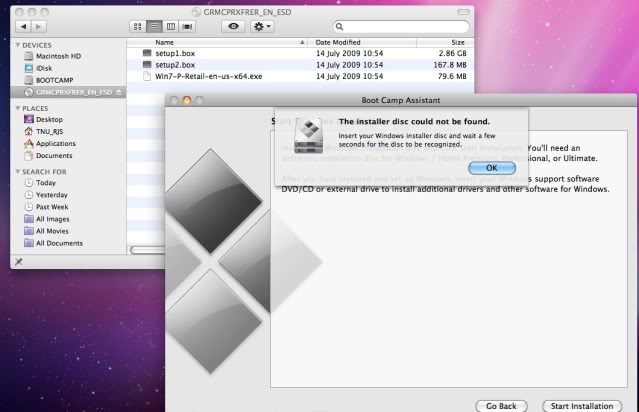Switch Finder to column view
The width and height of the screenshot is (639, 412).
171,26
